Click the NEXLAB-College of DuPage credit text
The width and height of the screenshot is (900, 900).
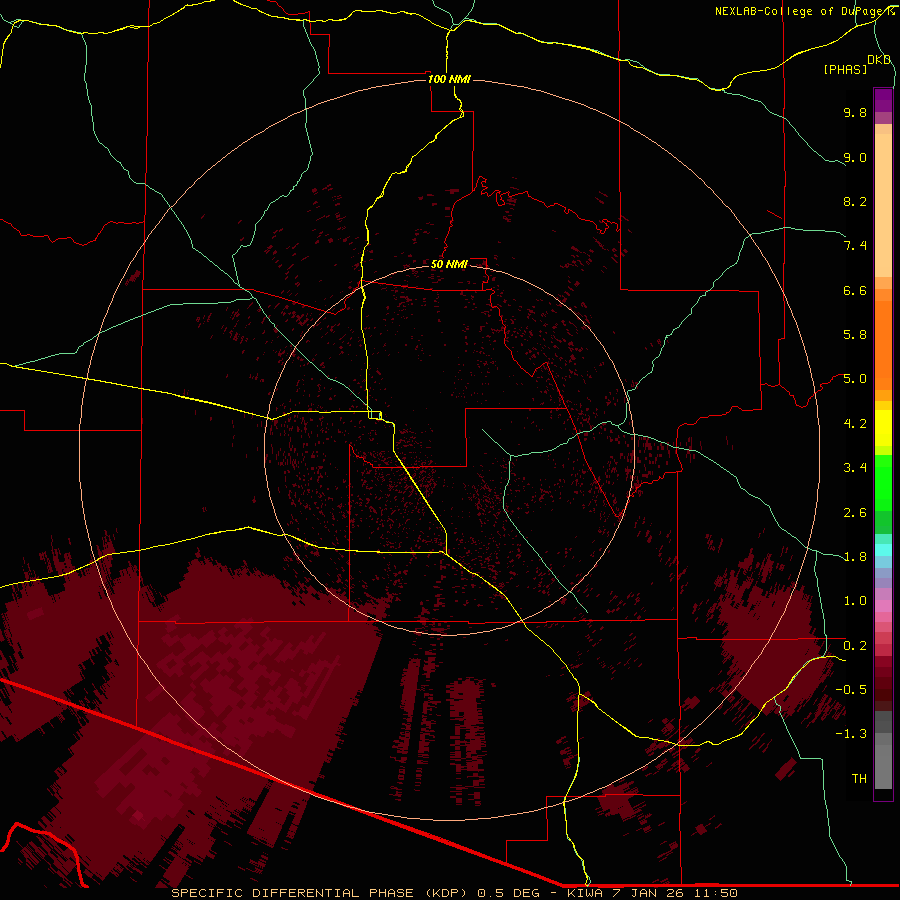pos(804,11)
